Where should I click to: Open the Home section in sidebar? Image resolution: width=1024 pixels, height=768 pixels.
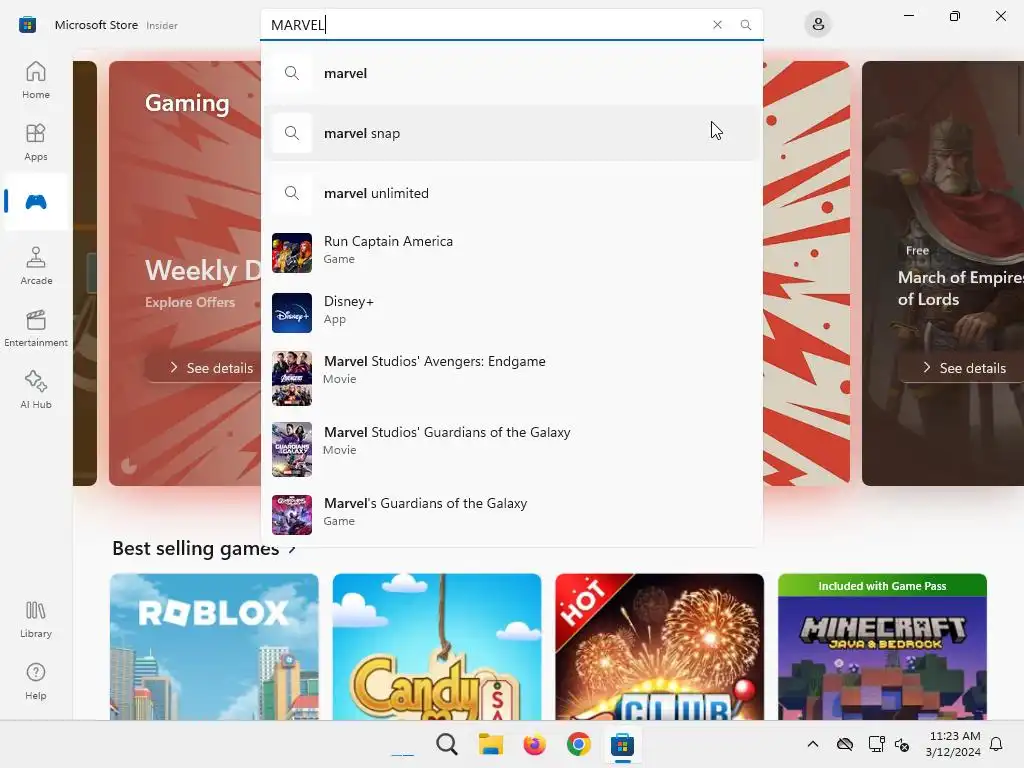click(x=36, y=80)
